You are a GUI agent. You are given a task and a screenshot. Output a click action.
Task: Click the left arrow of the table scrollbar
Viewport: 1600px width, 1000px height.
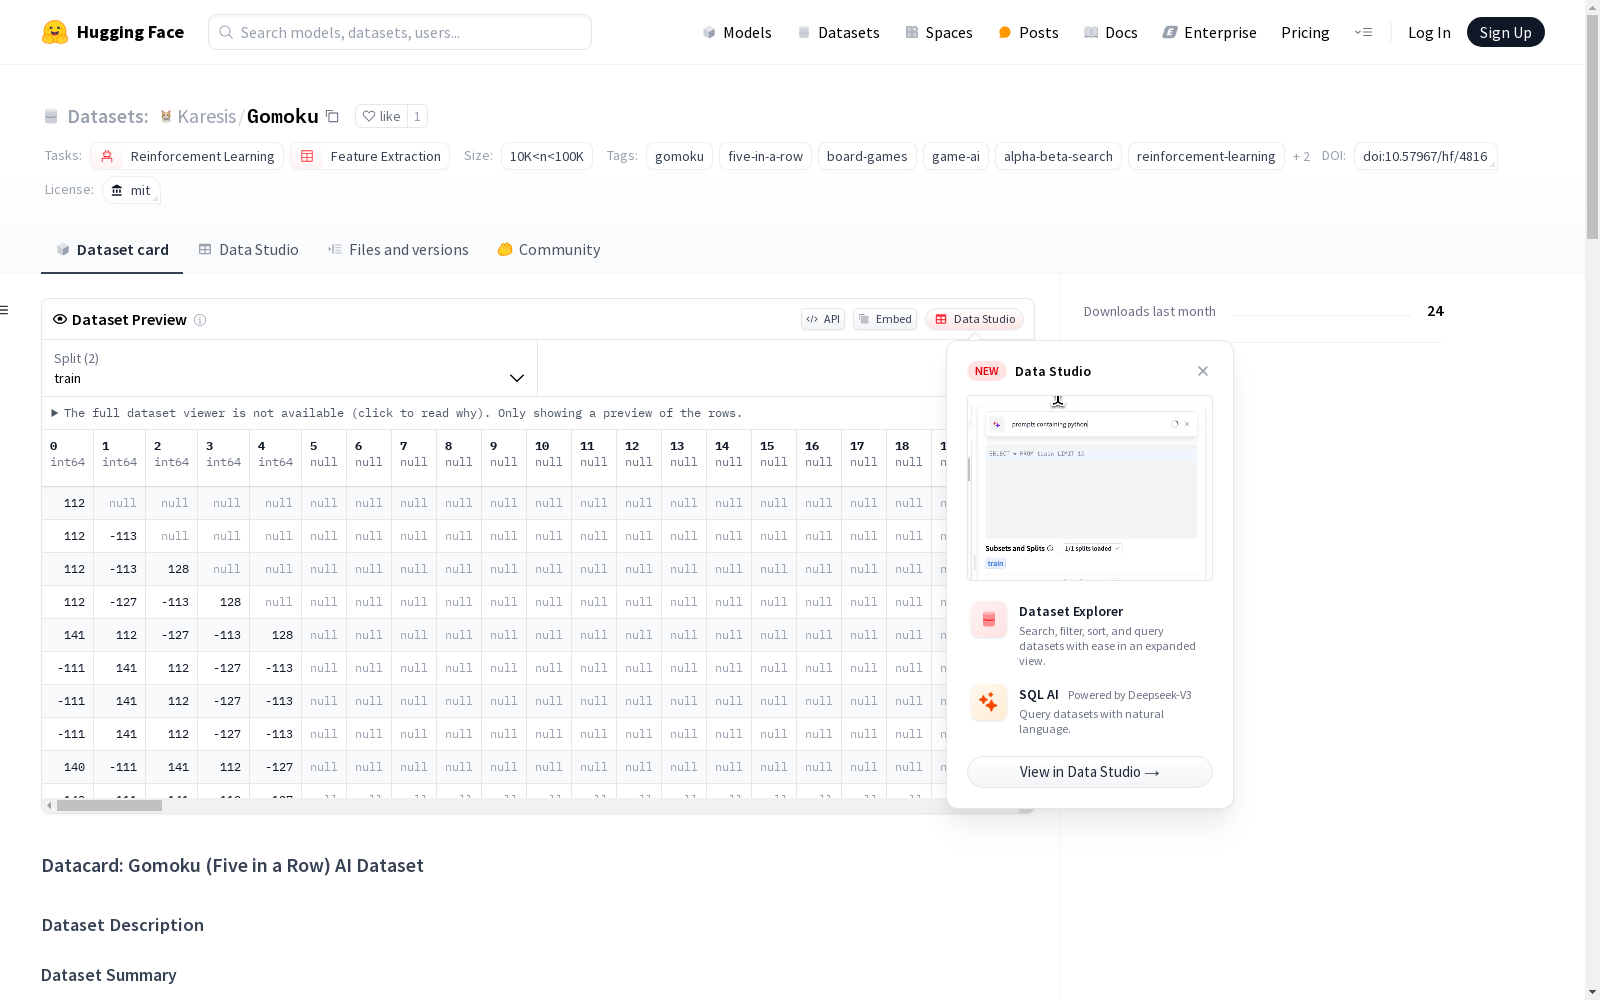coord(49,805)
